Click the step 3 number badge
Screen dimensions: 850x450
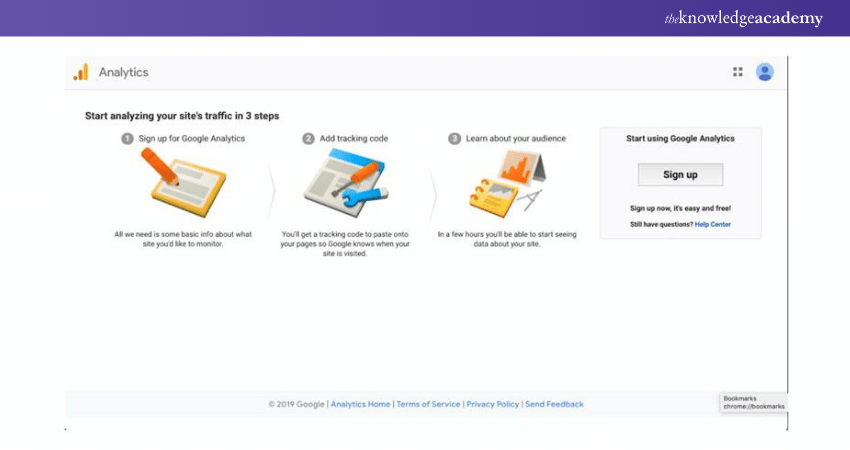(455, 139)
